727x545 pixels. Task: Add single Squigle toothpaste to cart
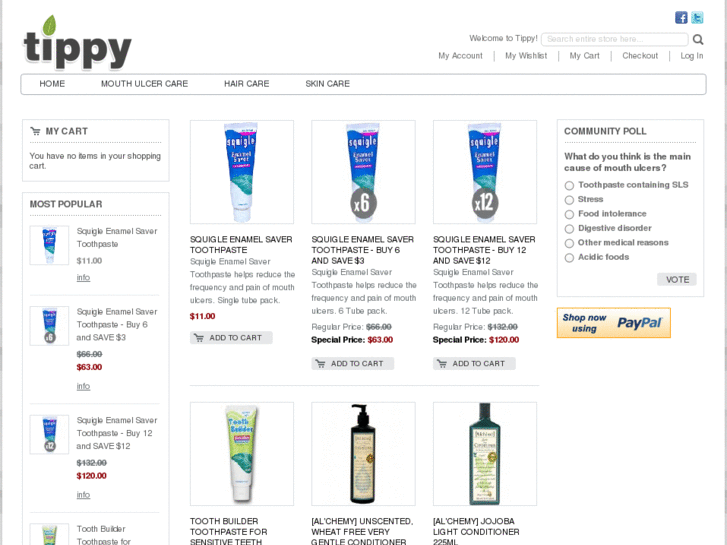click(x=231, y=338)
